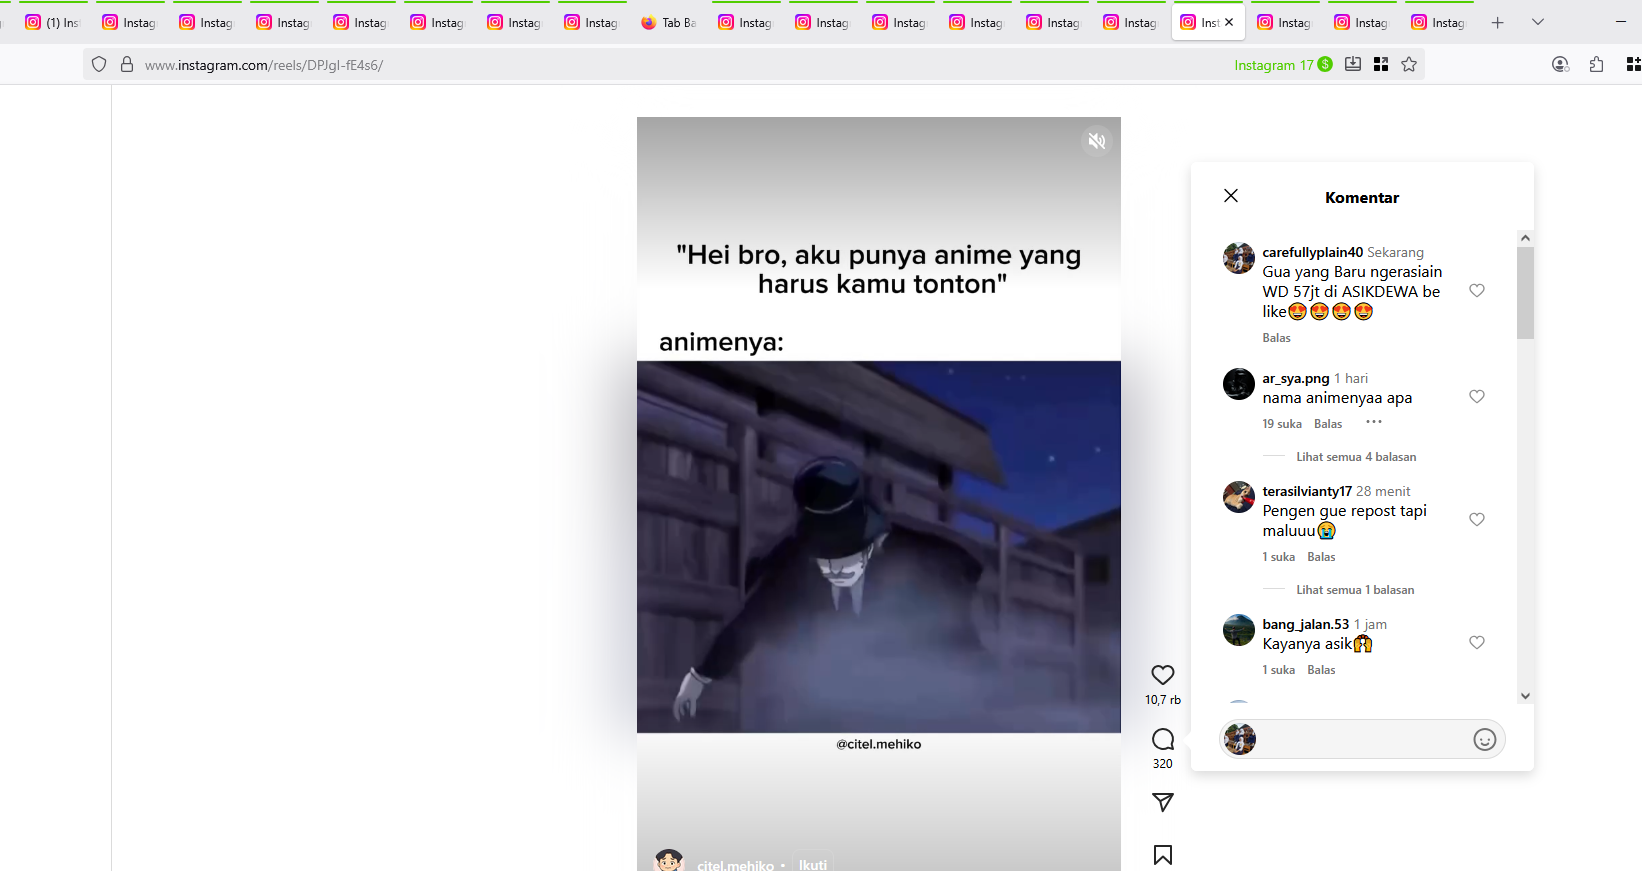Click the "Komentar" panel heading
This screenshot has height=871, width=1642.
[1362, 198]
